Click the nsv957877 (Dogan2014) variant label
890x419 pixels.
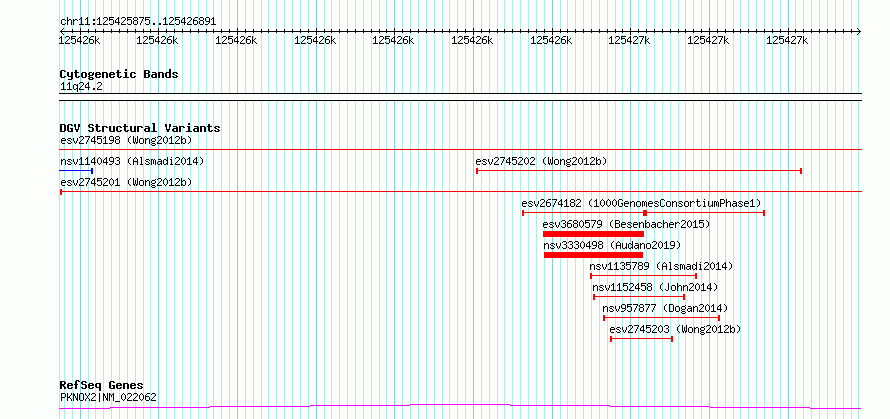(x=665, y=308)
